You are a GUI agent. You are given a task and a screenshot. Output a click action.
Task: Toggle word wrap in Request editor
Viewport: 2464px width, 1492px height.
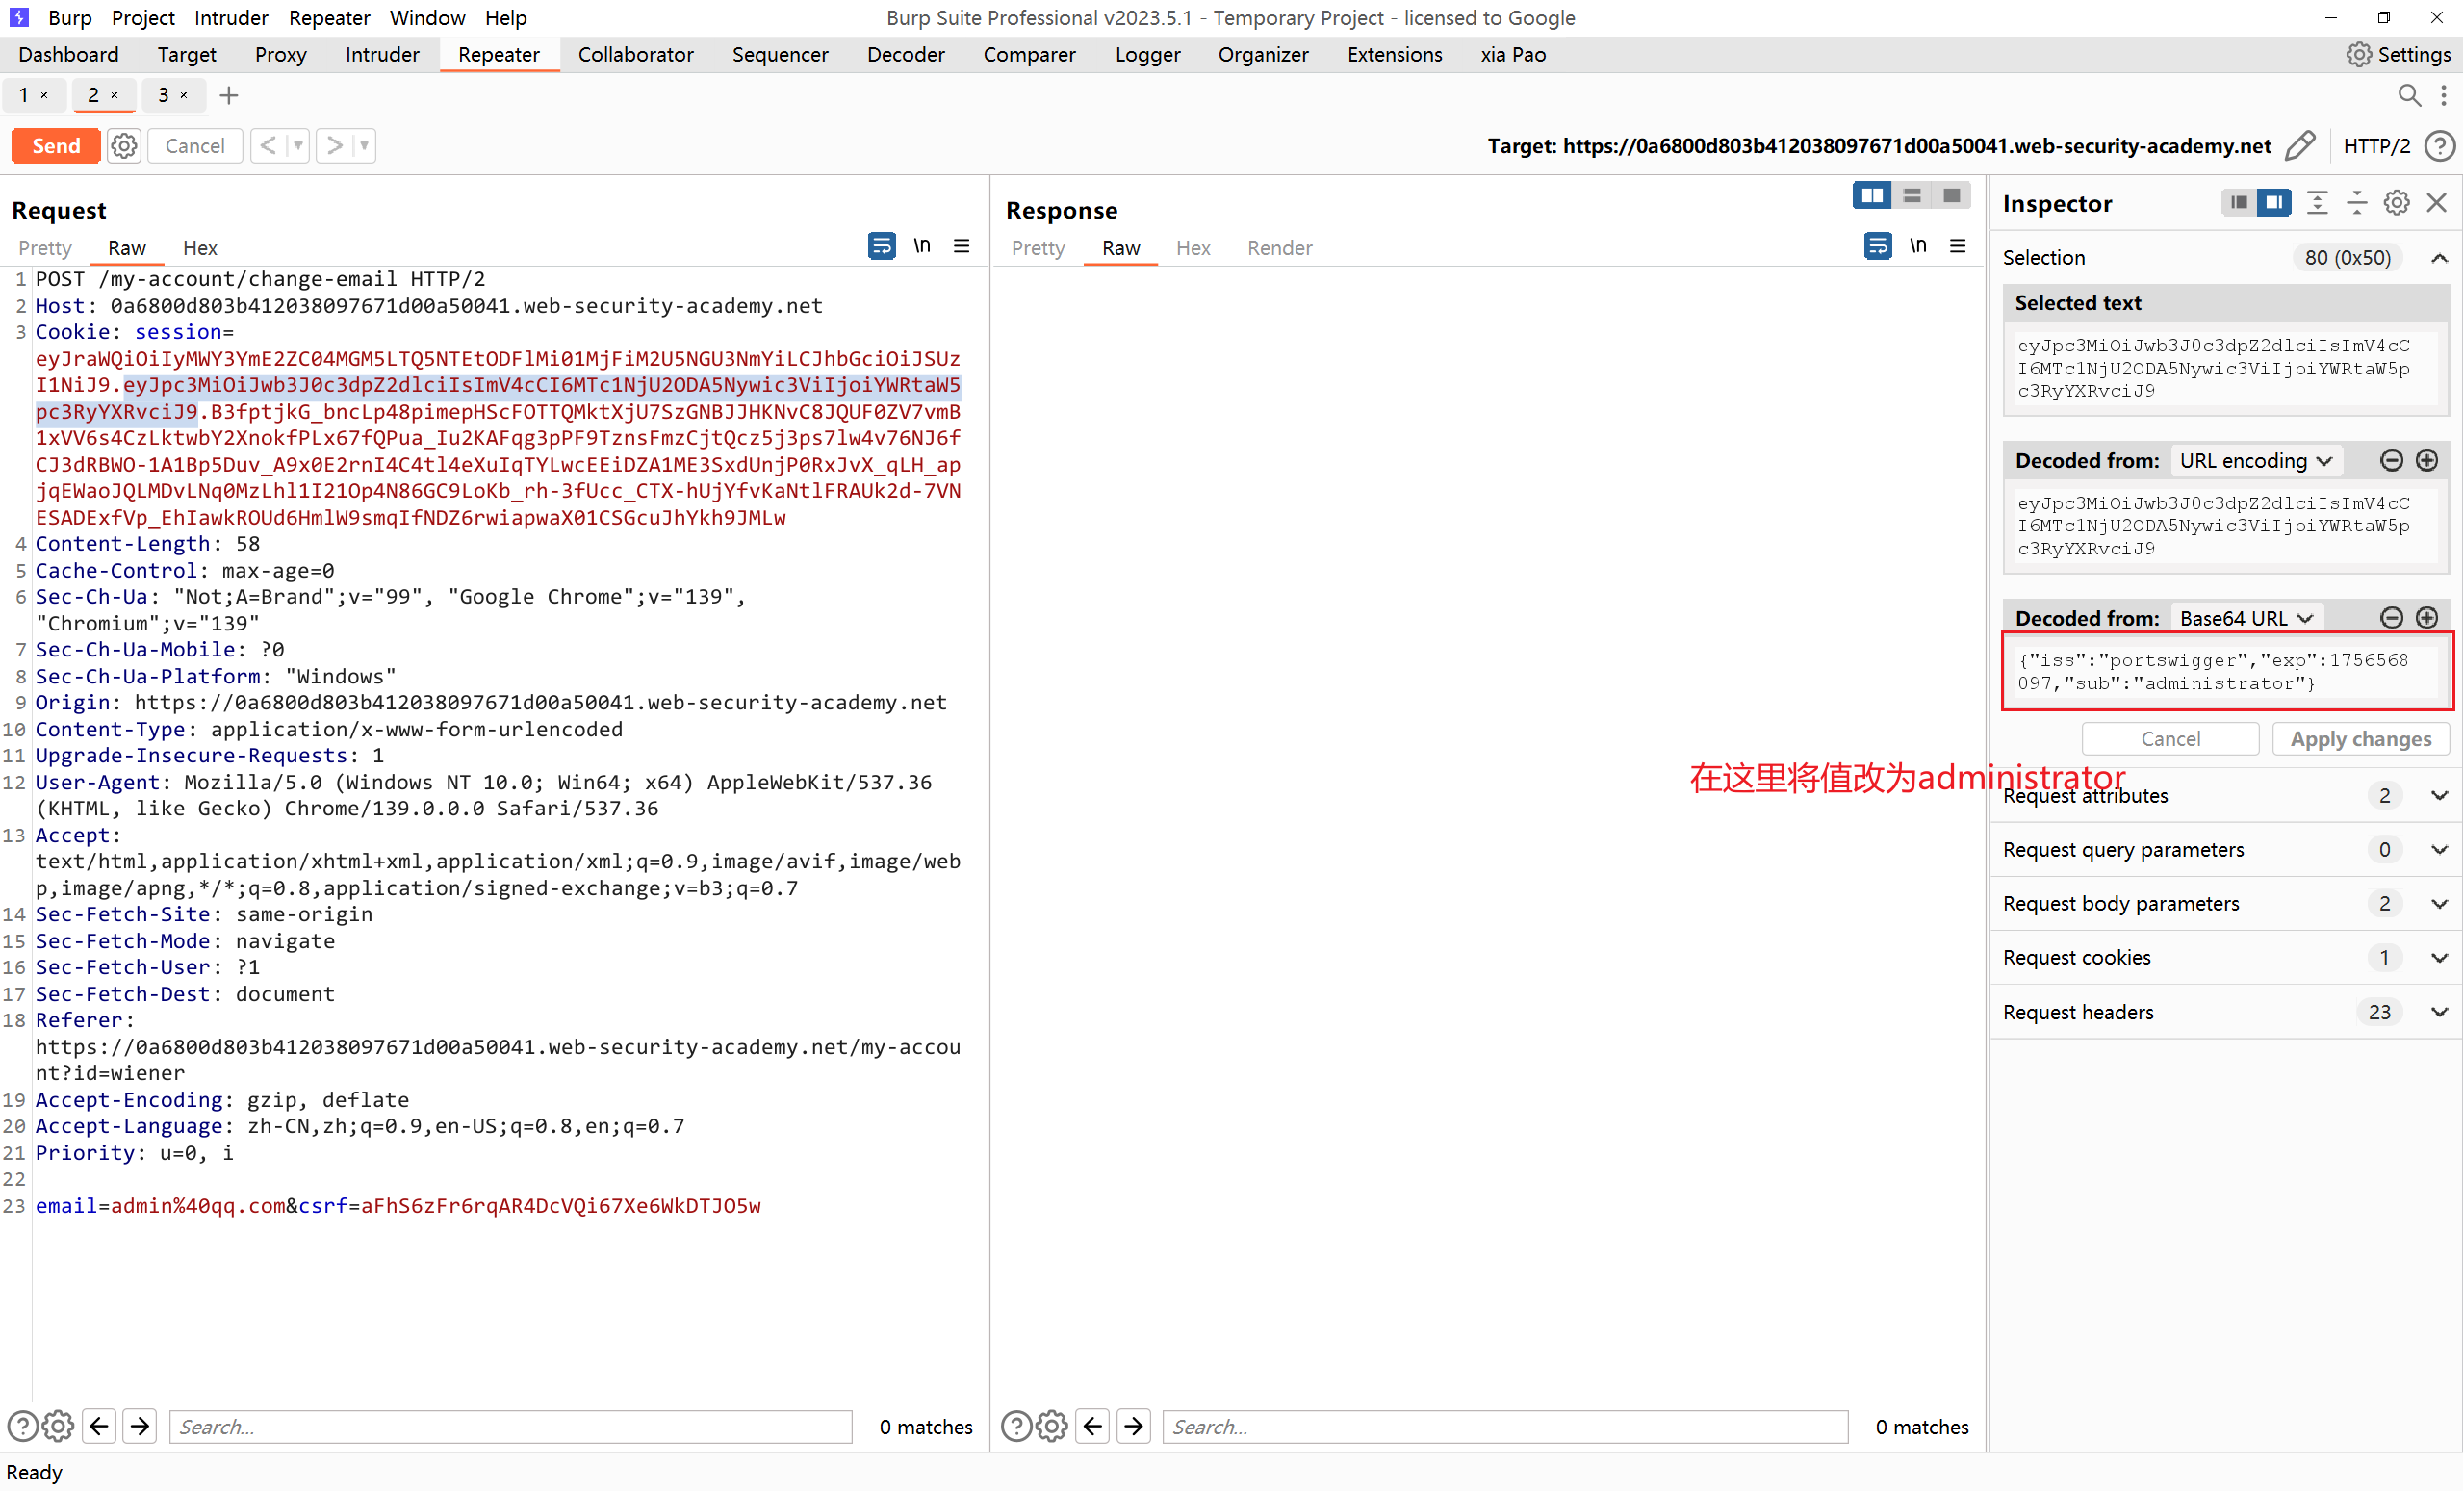coord(881,246)
